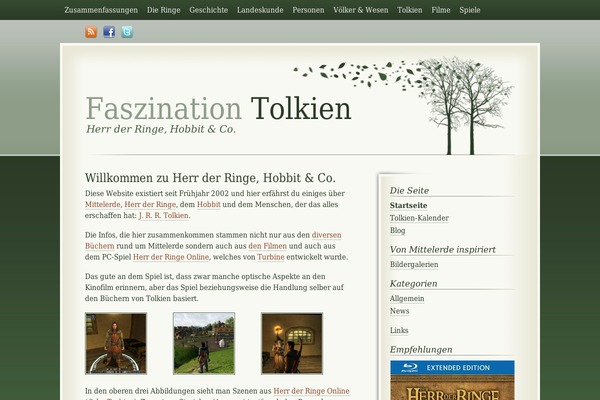The image size is (600, 400).
Task: Open the village landscape screenshot thumbnail
Action: tap(204, 343)
